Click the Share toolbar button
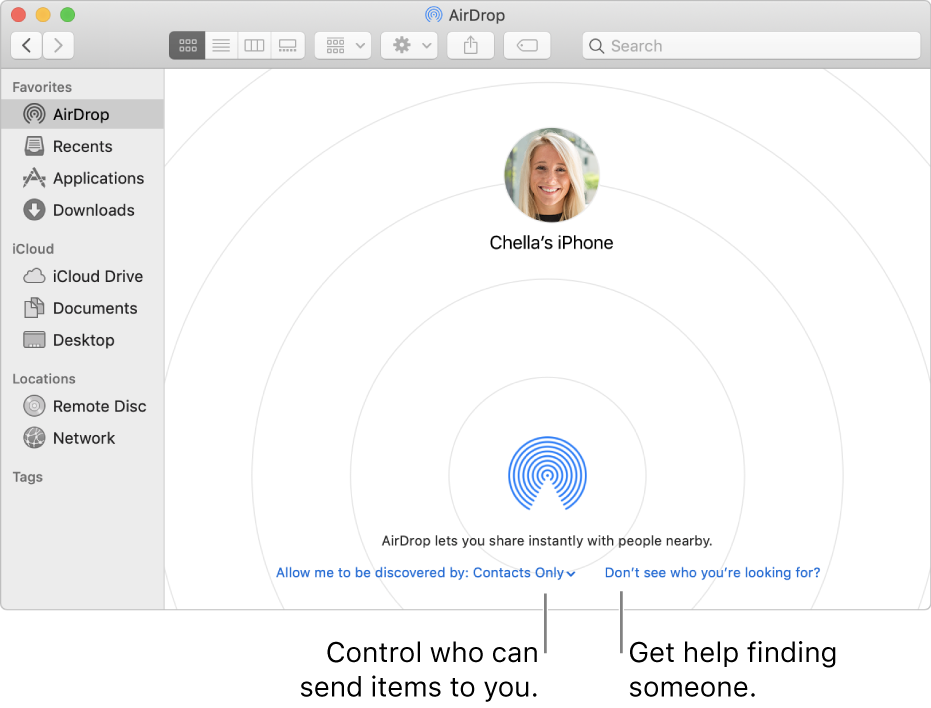 [470, 46]
